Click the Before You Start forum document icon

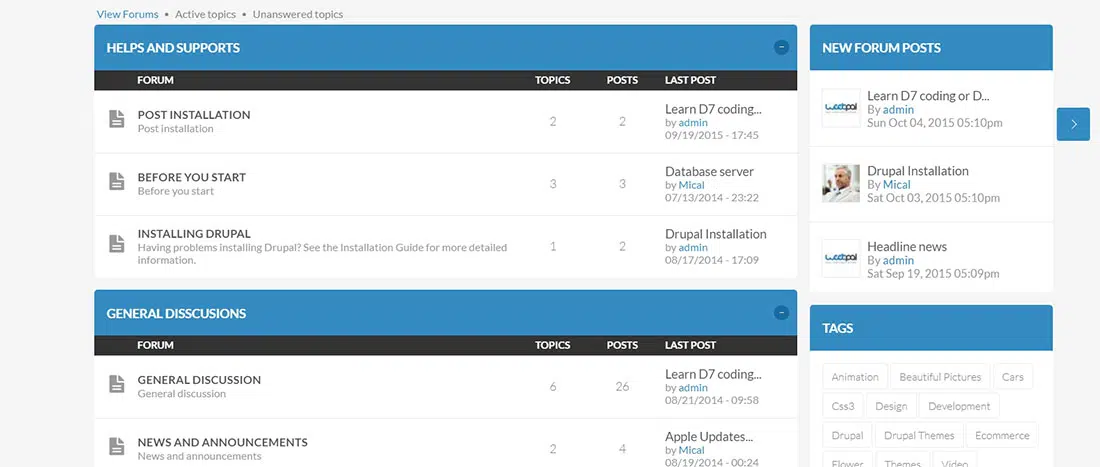click(116, 182)
